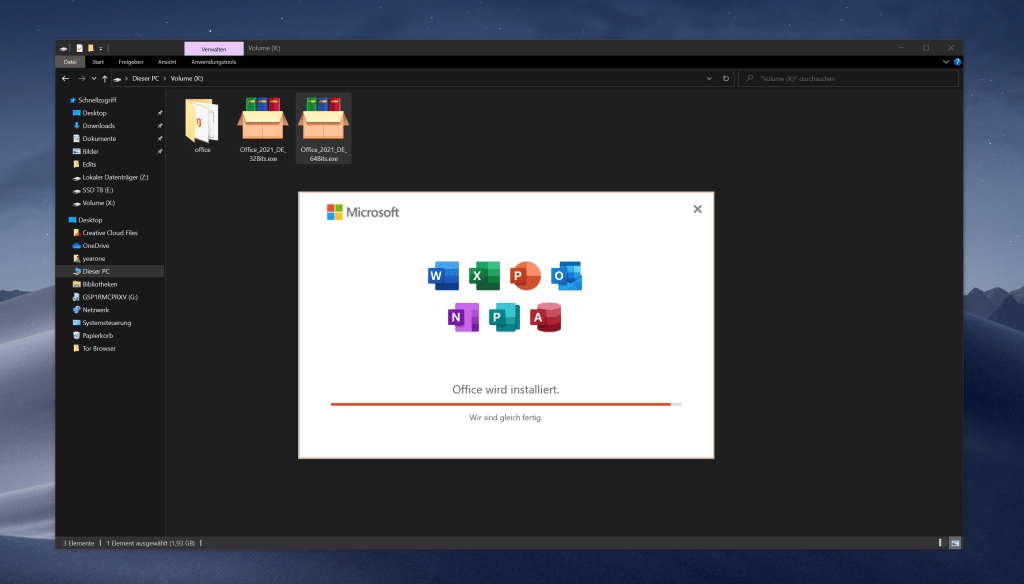Click the Microsoft logo in installer dialog

(362, 212)
